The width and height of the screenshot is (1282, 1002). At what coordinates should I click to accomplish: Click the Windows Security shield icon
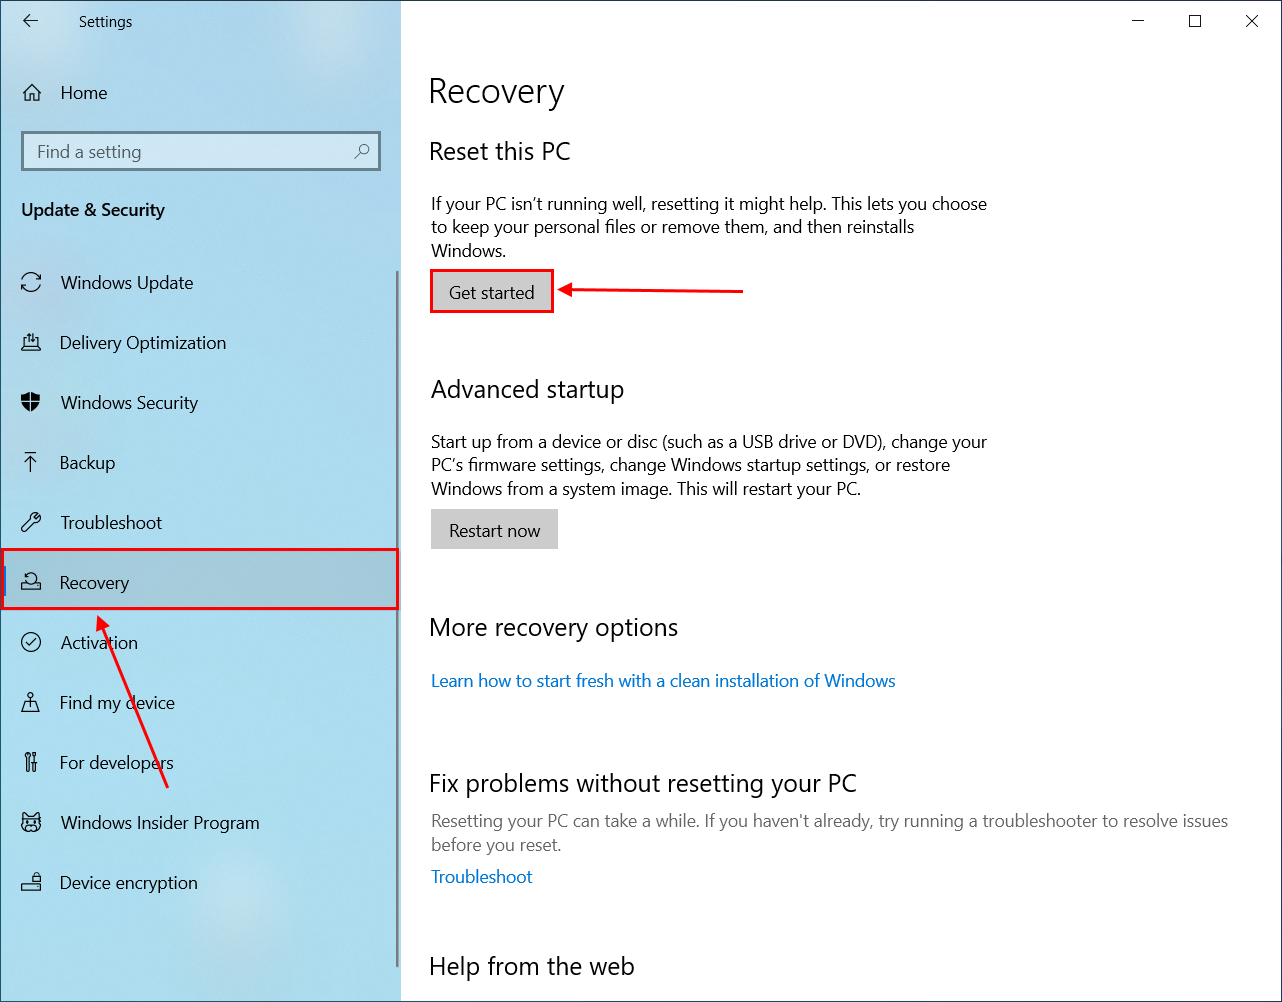31,402
